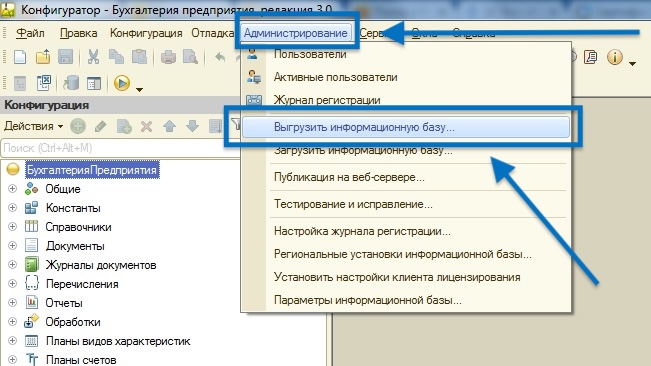
Task: Click the Close configuration icon with X
Action: coord(44,83)
